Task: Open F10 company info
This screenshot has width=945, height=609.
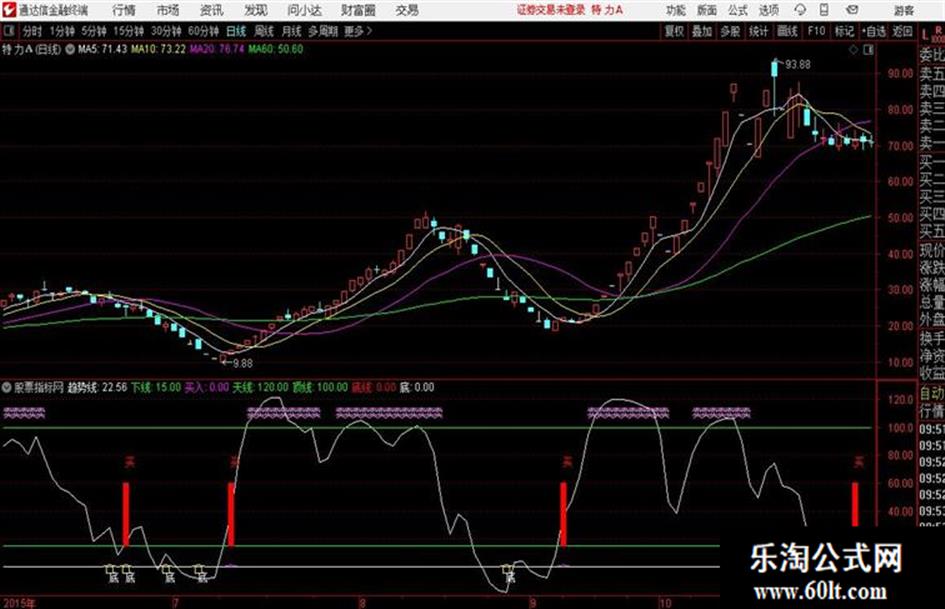Action: coord(816,31)
